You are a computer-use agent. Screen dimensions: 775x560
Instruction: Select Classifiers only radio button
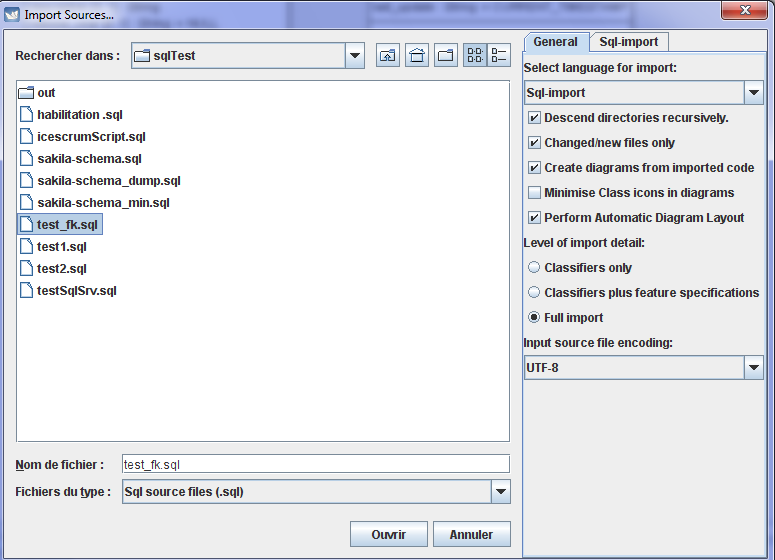(x=534, y=267)
